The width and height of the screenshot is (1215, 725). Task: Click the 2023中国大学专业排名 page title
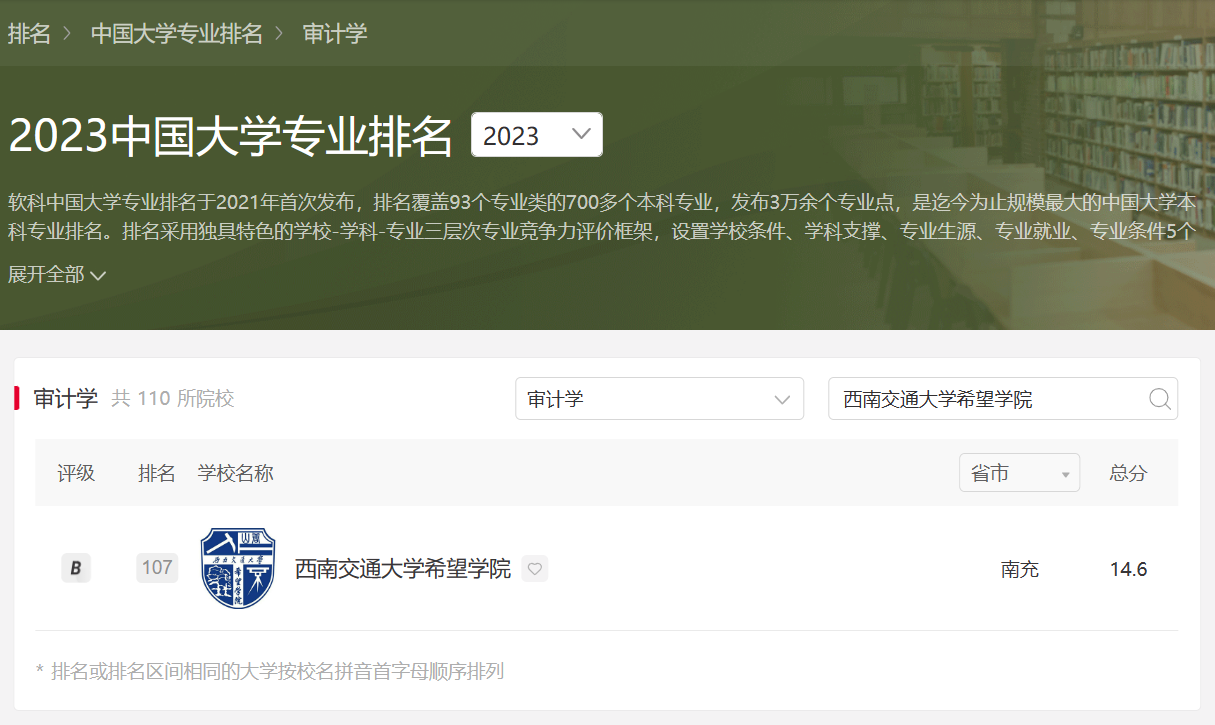[x=231, y=136]
